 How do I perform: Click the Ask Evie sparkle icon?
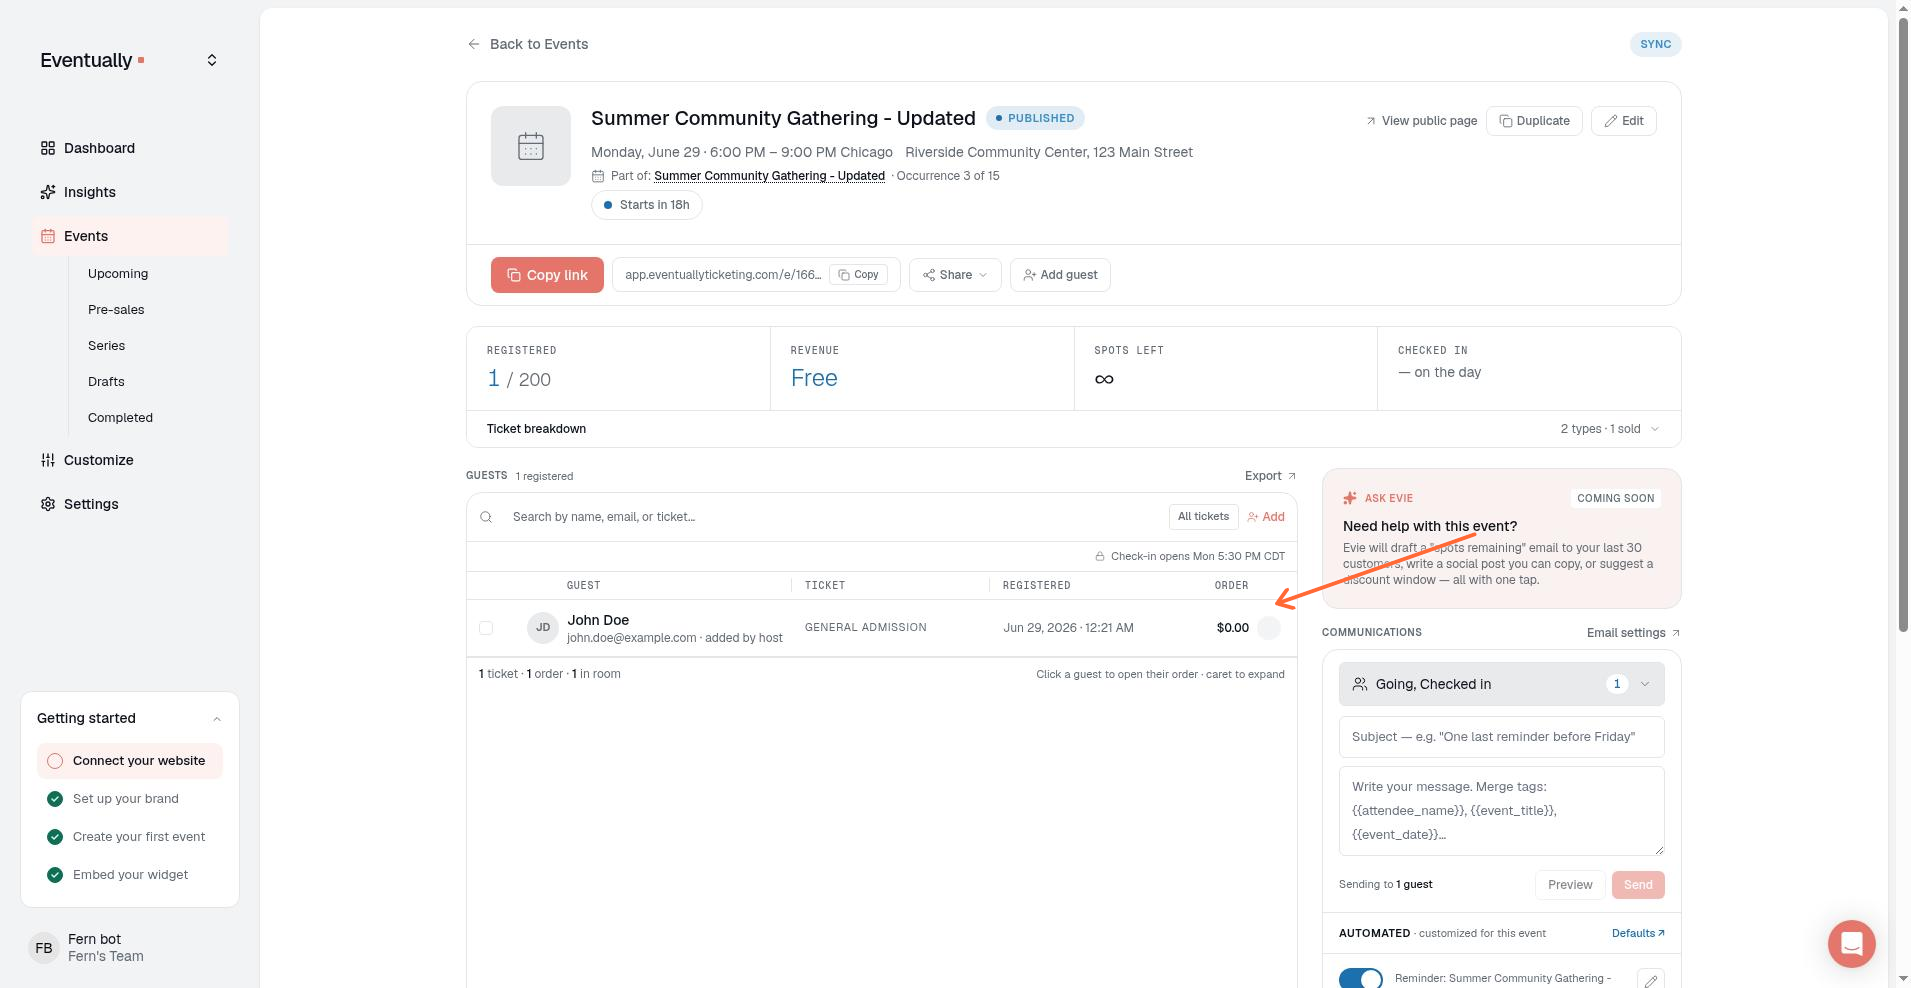1350,498
